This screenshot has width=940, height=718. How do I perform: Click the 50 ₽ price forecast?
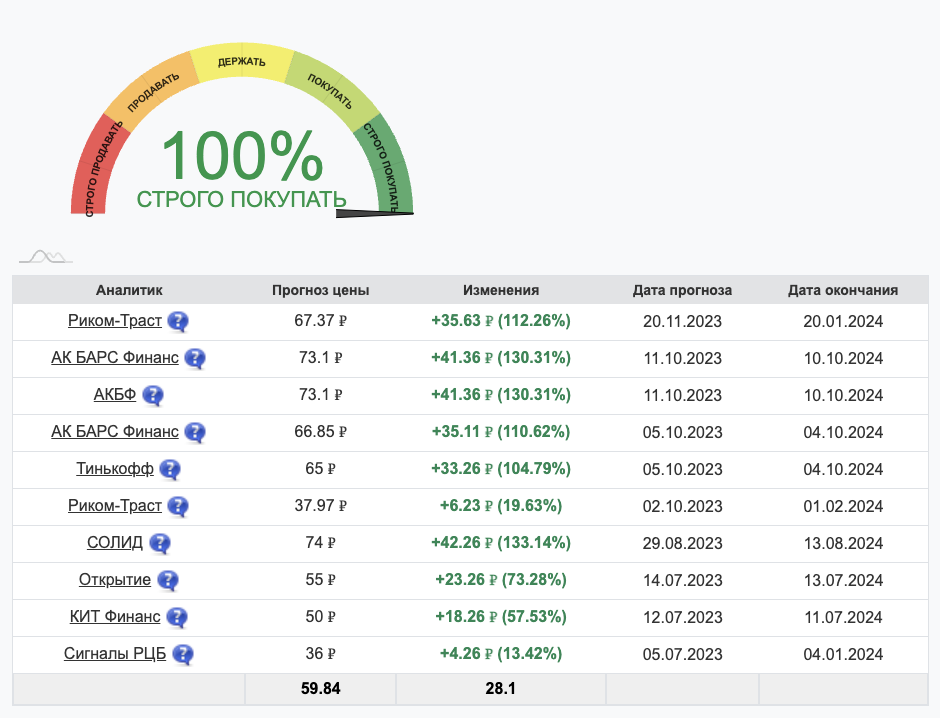320,617
